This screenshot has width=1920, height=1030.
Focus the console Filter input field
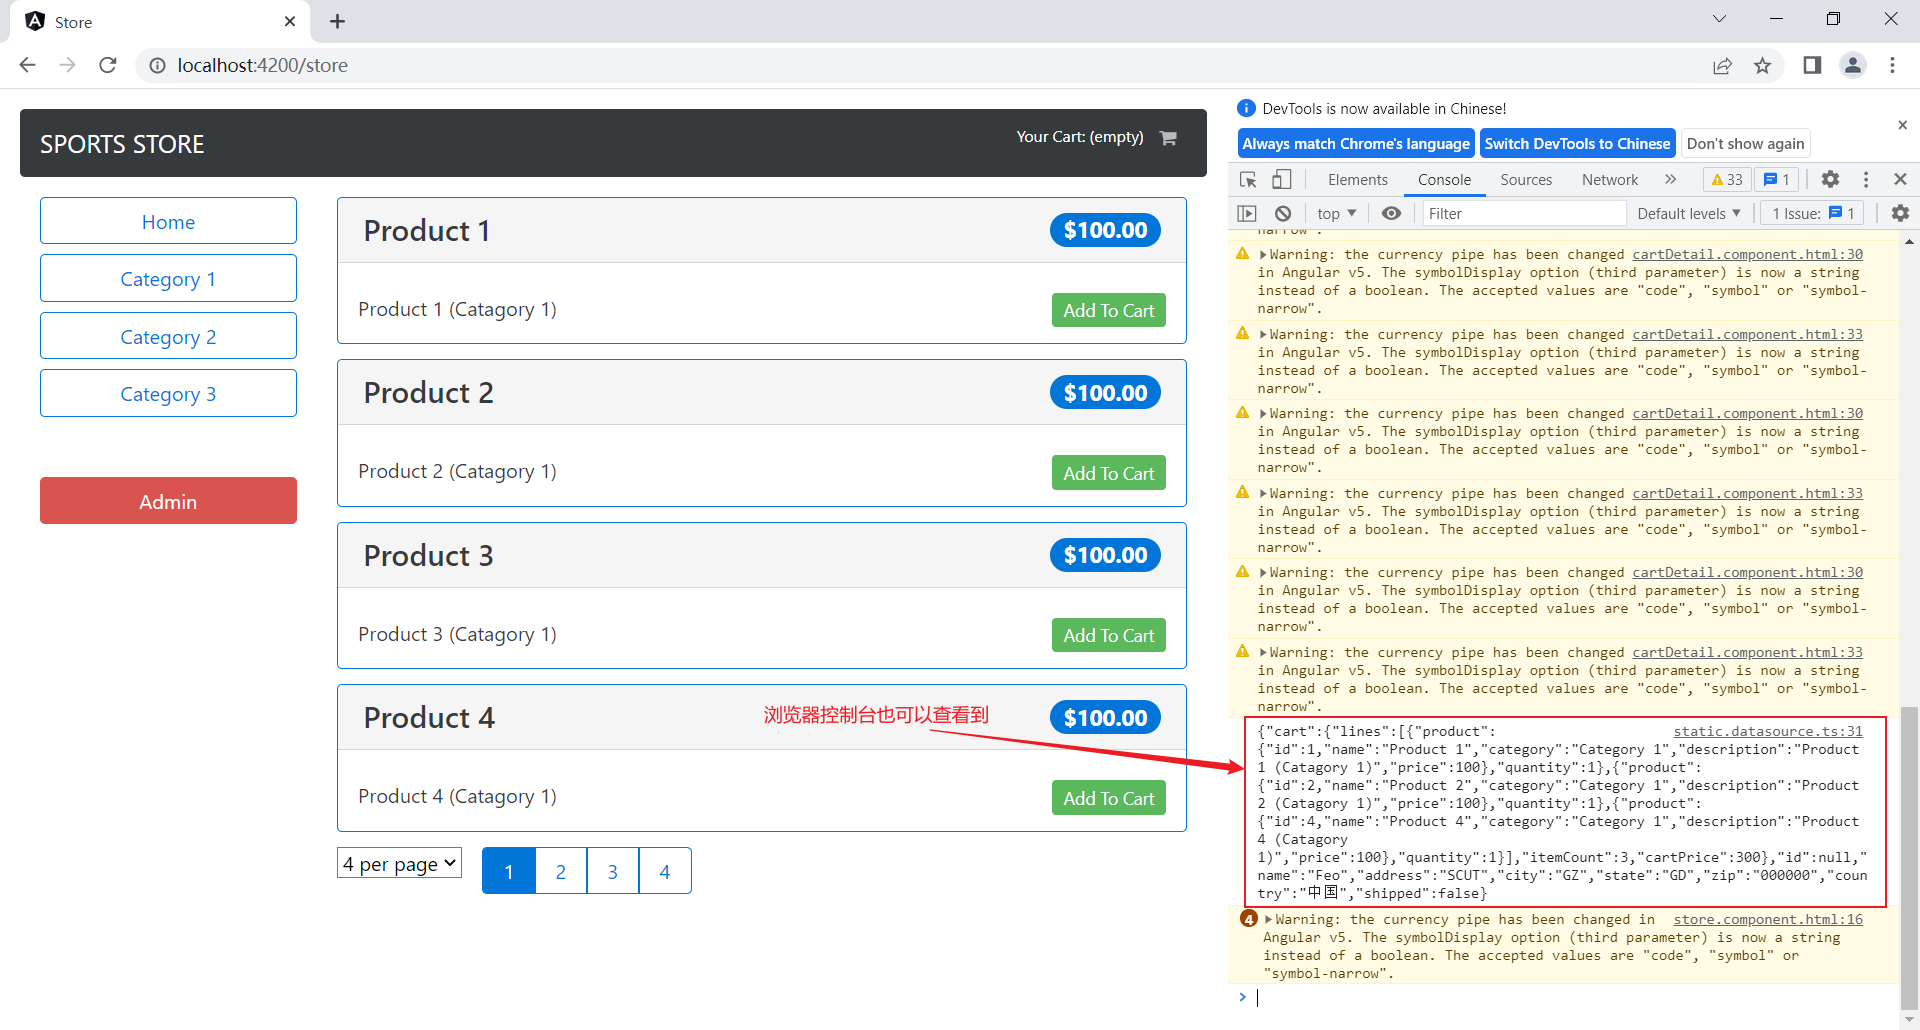[1523, 213]
